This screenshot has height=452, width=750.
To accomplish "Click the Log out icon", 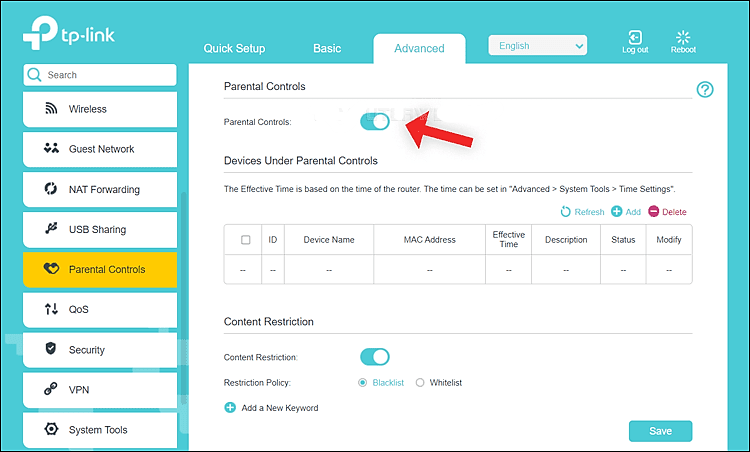I will [x=635, y=37].
